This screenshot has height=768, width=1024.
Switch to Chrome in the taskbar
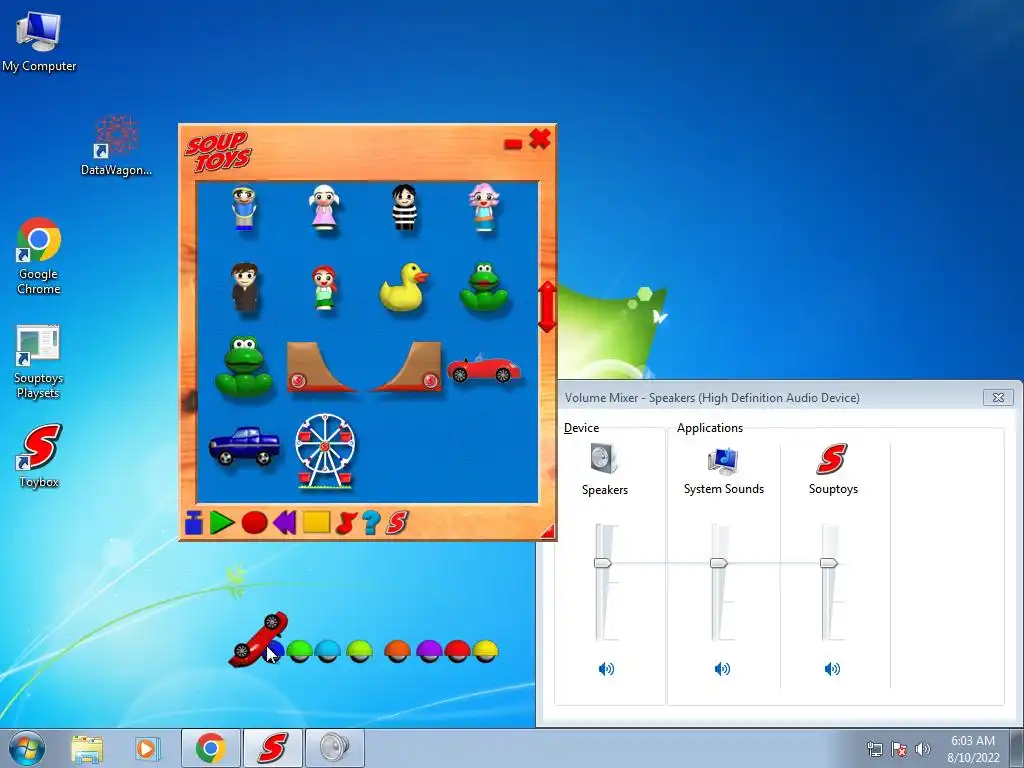211,748
